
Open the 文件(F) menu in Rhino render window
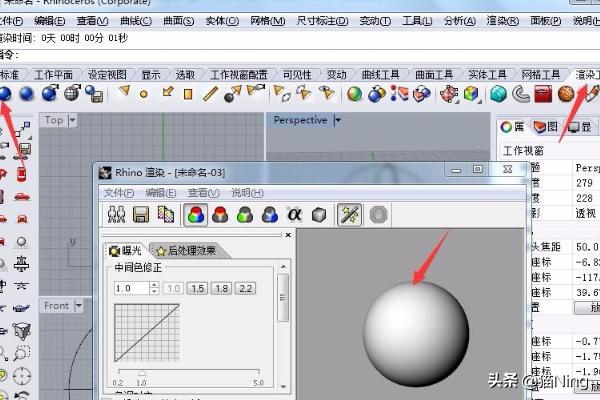click(x=119, y=193)
